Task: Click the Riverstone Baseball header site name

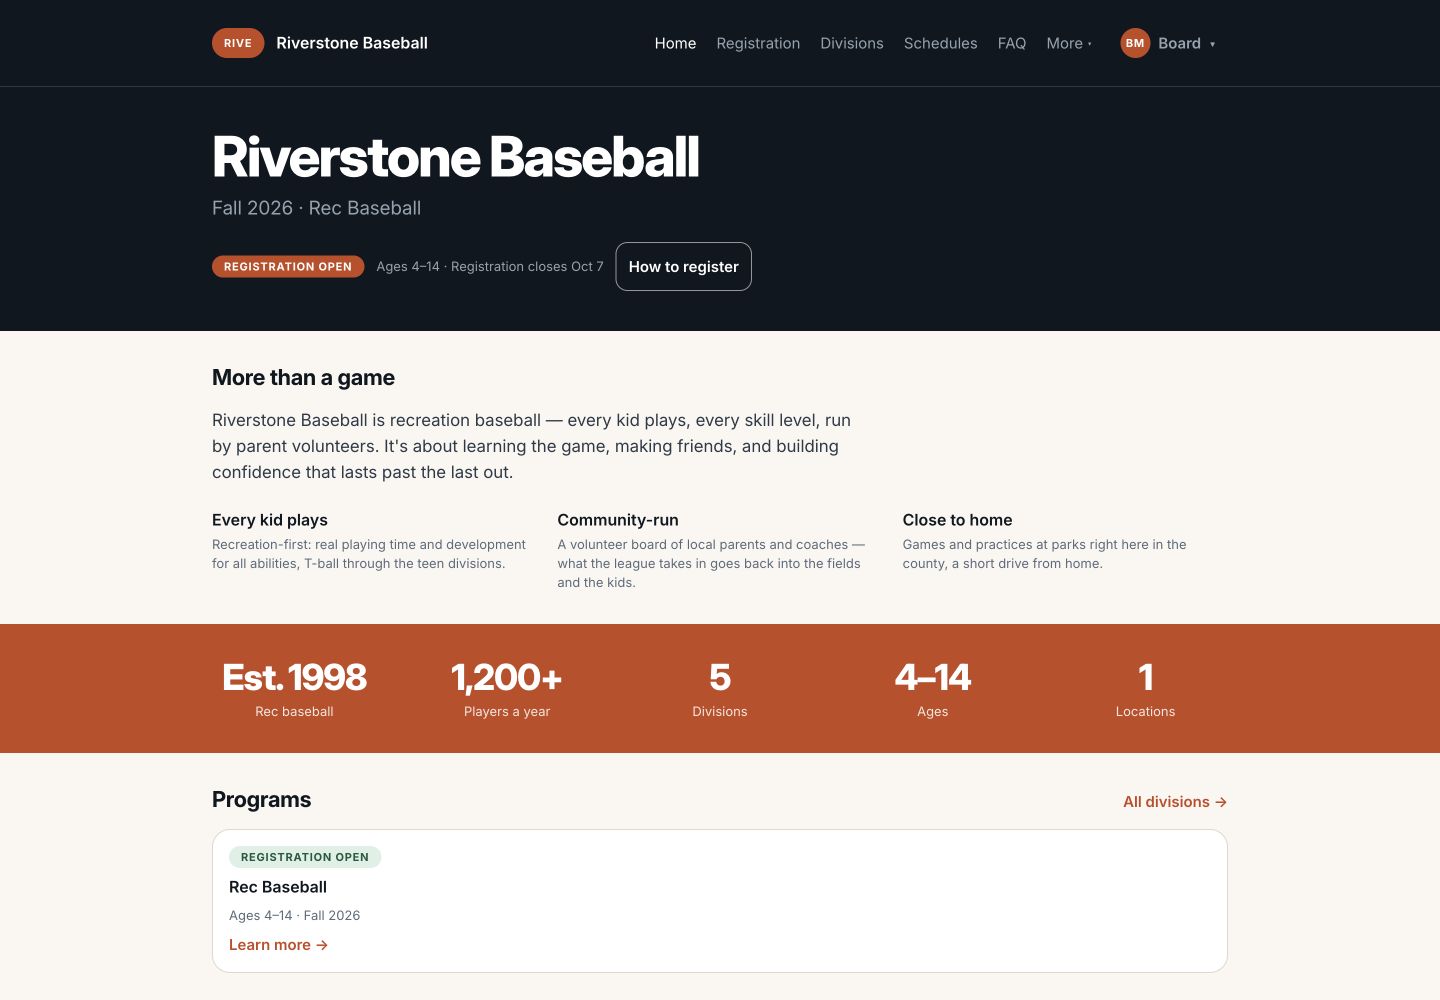Action: [x=352, y=43]
